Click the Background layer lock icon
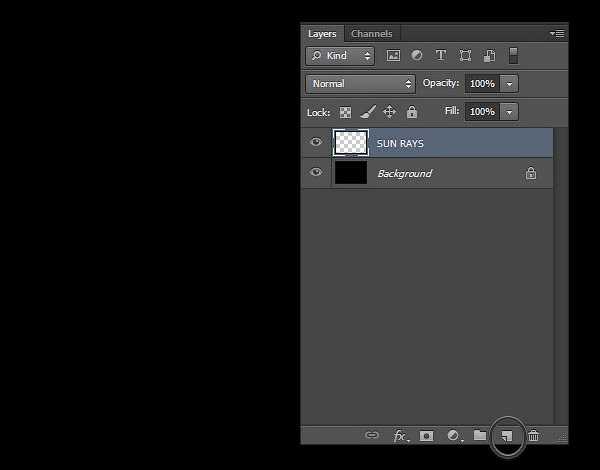600x470 pixels. coord(531,173)
